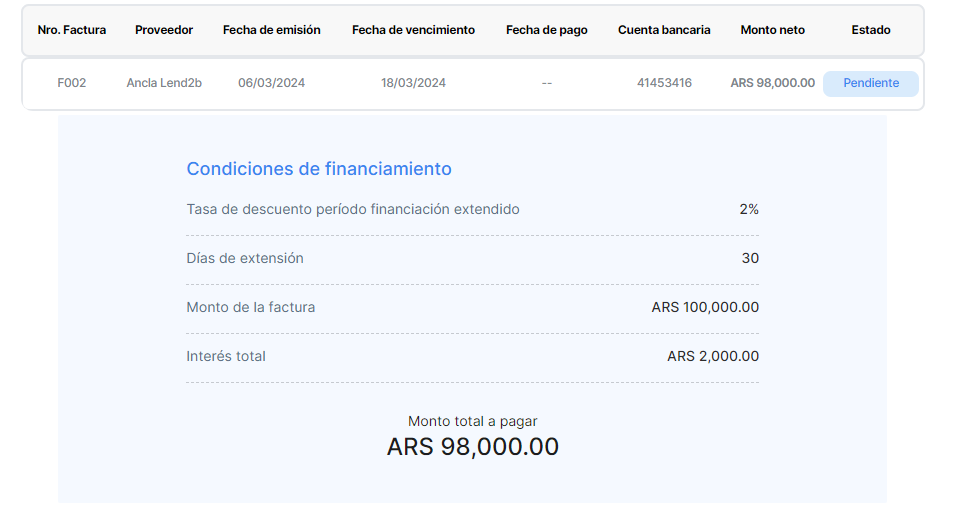The width and height of the screenshot is (957, 507).
Task: Select the 2% discount rate value
Action: click(x=749, y=209)
